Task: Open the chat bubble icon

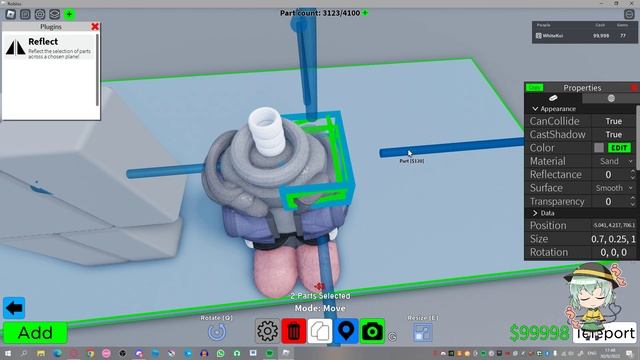Action: coord(25,14)
